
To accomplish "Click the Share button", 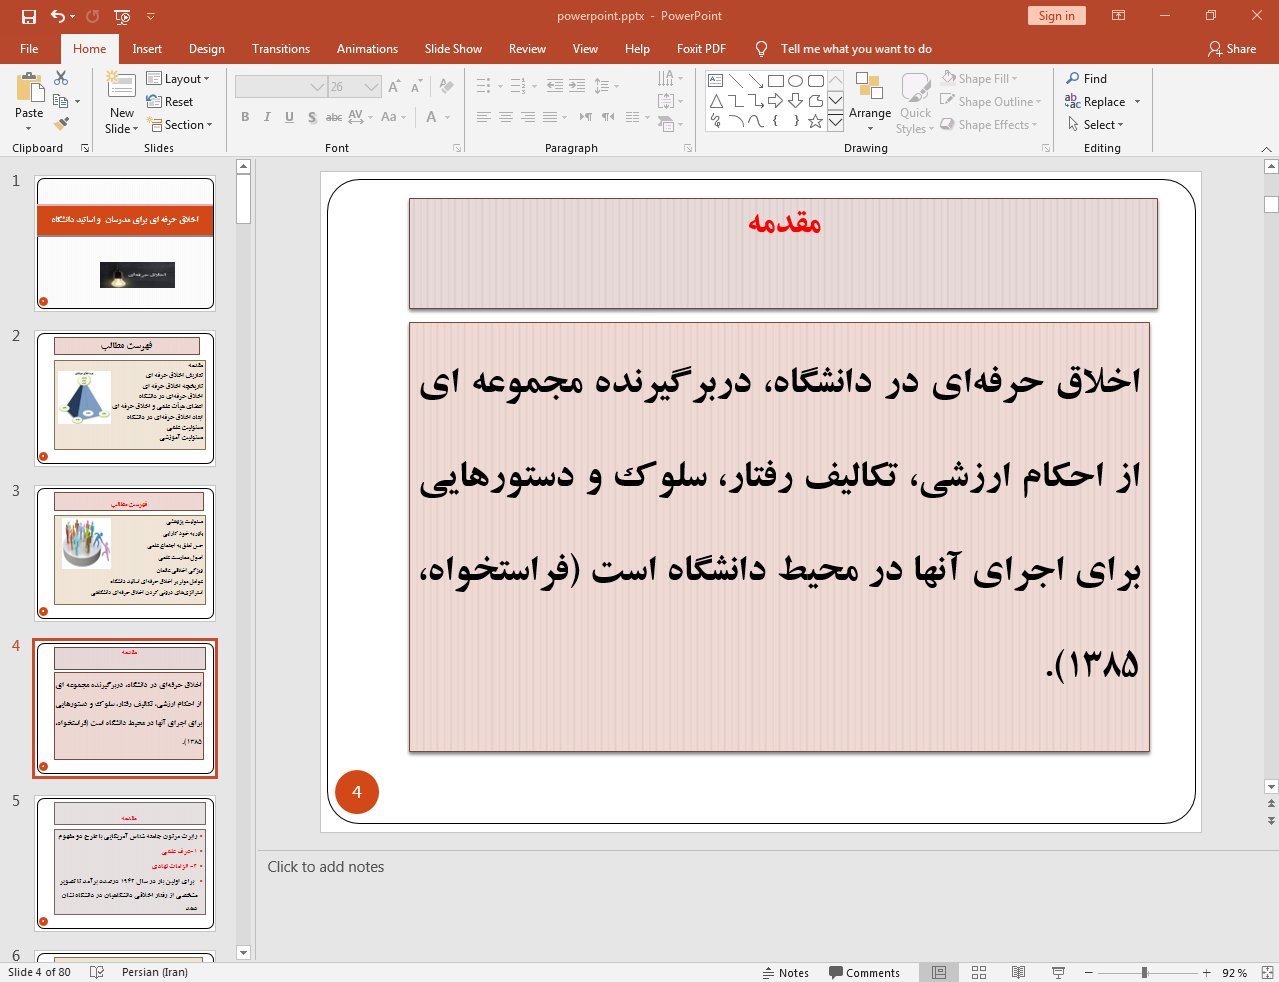I will click(x=1232, y=49).
